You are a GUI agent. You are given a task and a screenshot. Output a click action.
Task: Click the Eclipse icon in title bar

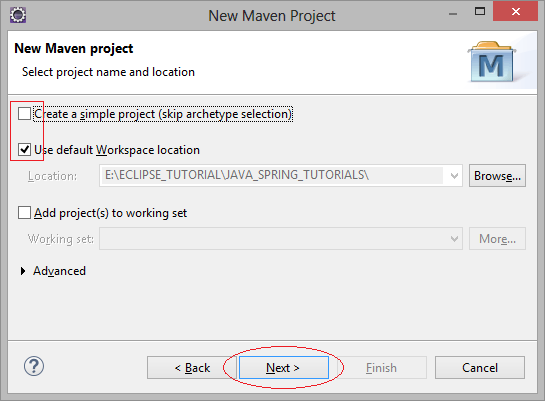(x=18, y=15)
